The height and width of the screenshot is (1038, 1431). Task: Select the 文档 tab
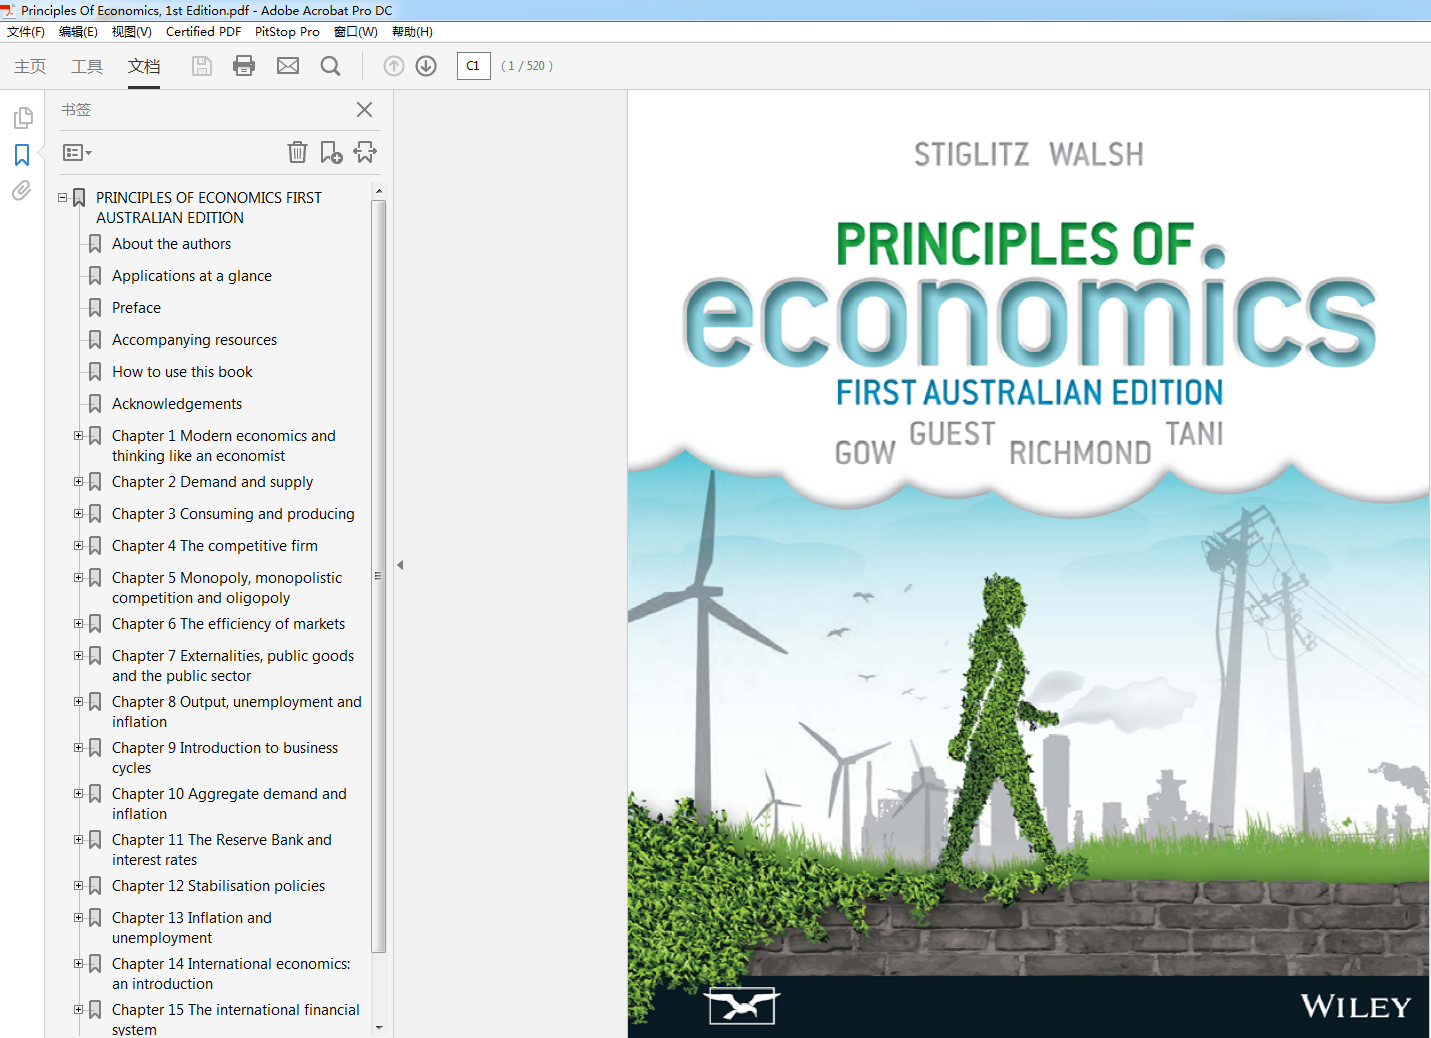tap(144, 66)
